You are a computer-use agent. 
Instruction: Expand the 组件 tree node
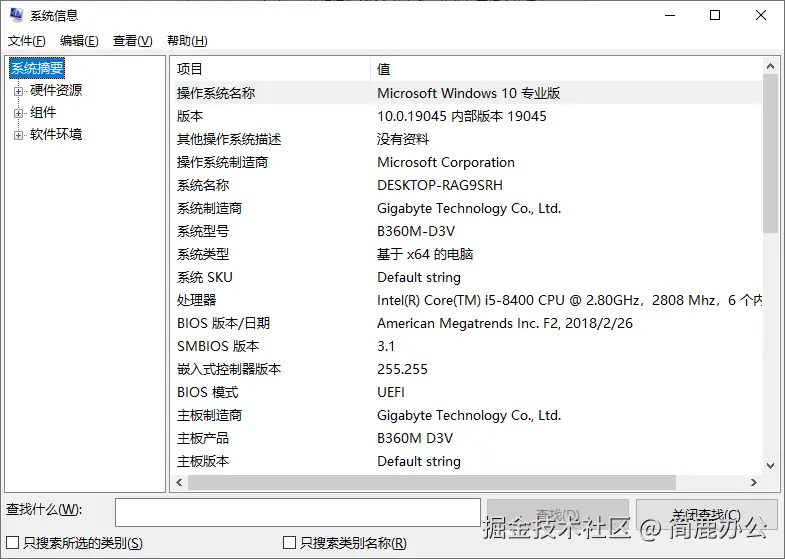(19, 113)
